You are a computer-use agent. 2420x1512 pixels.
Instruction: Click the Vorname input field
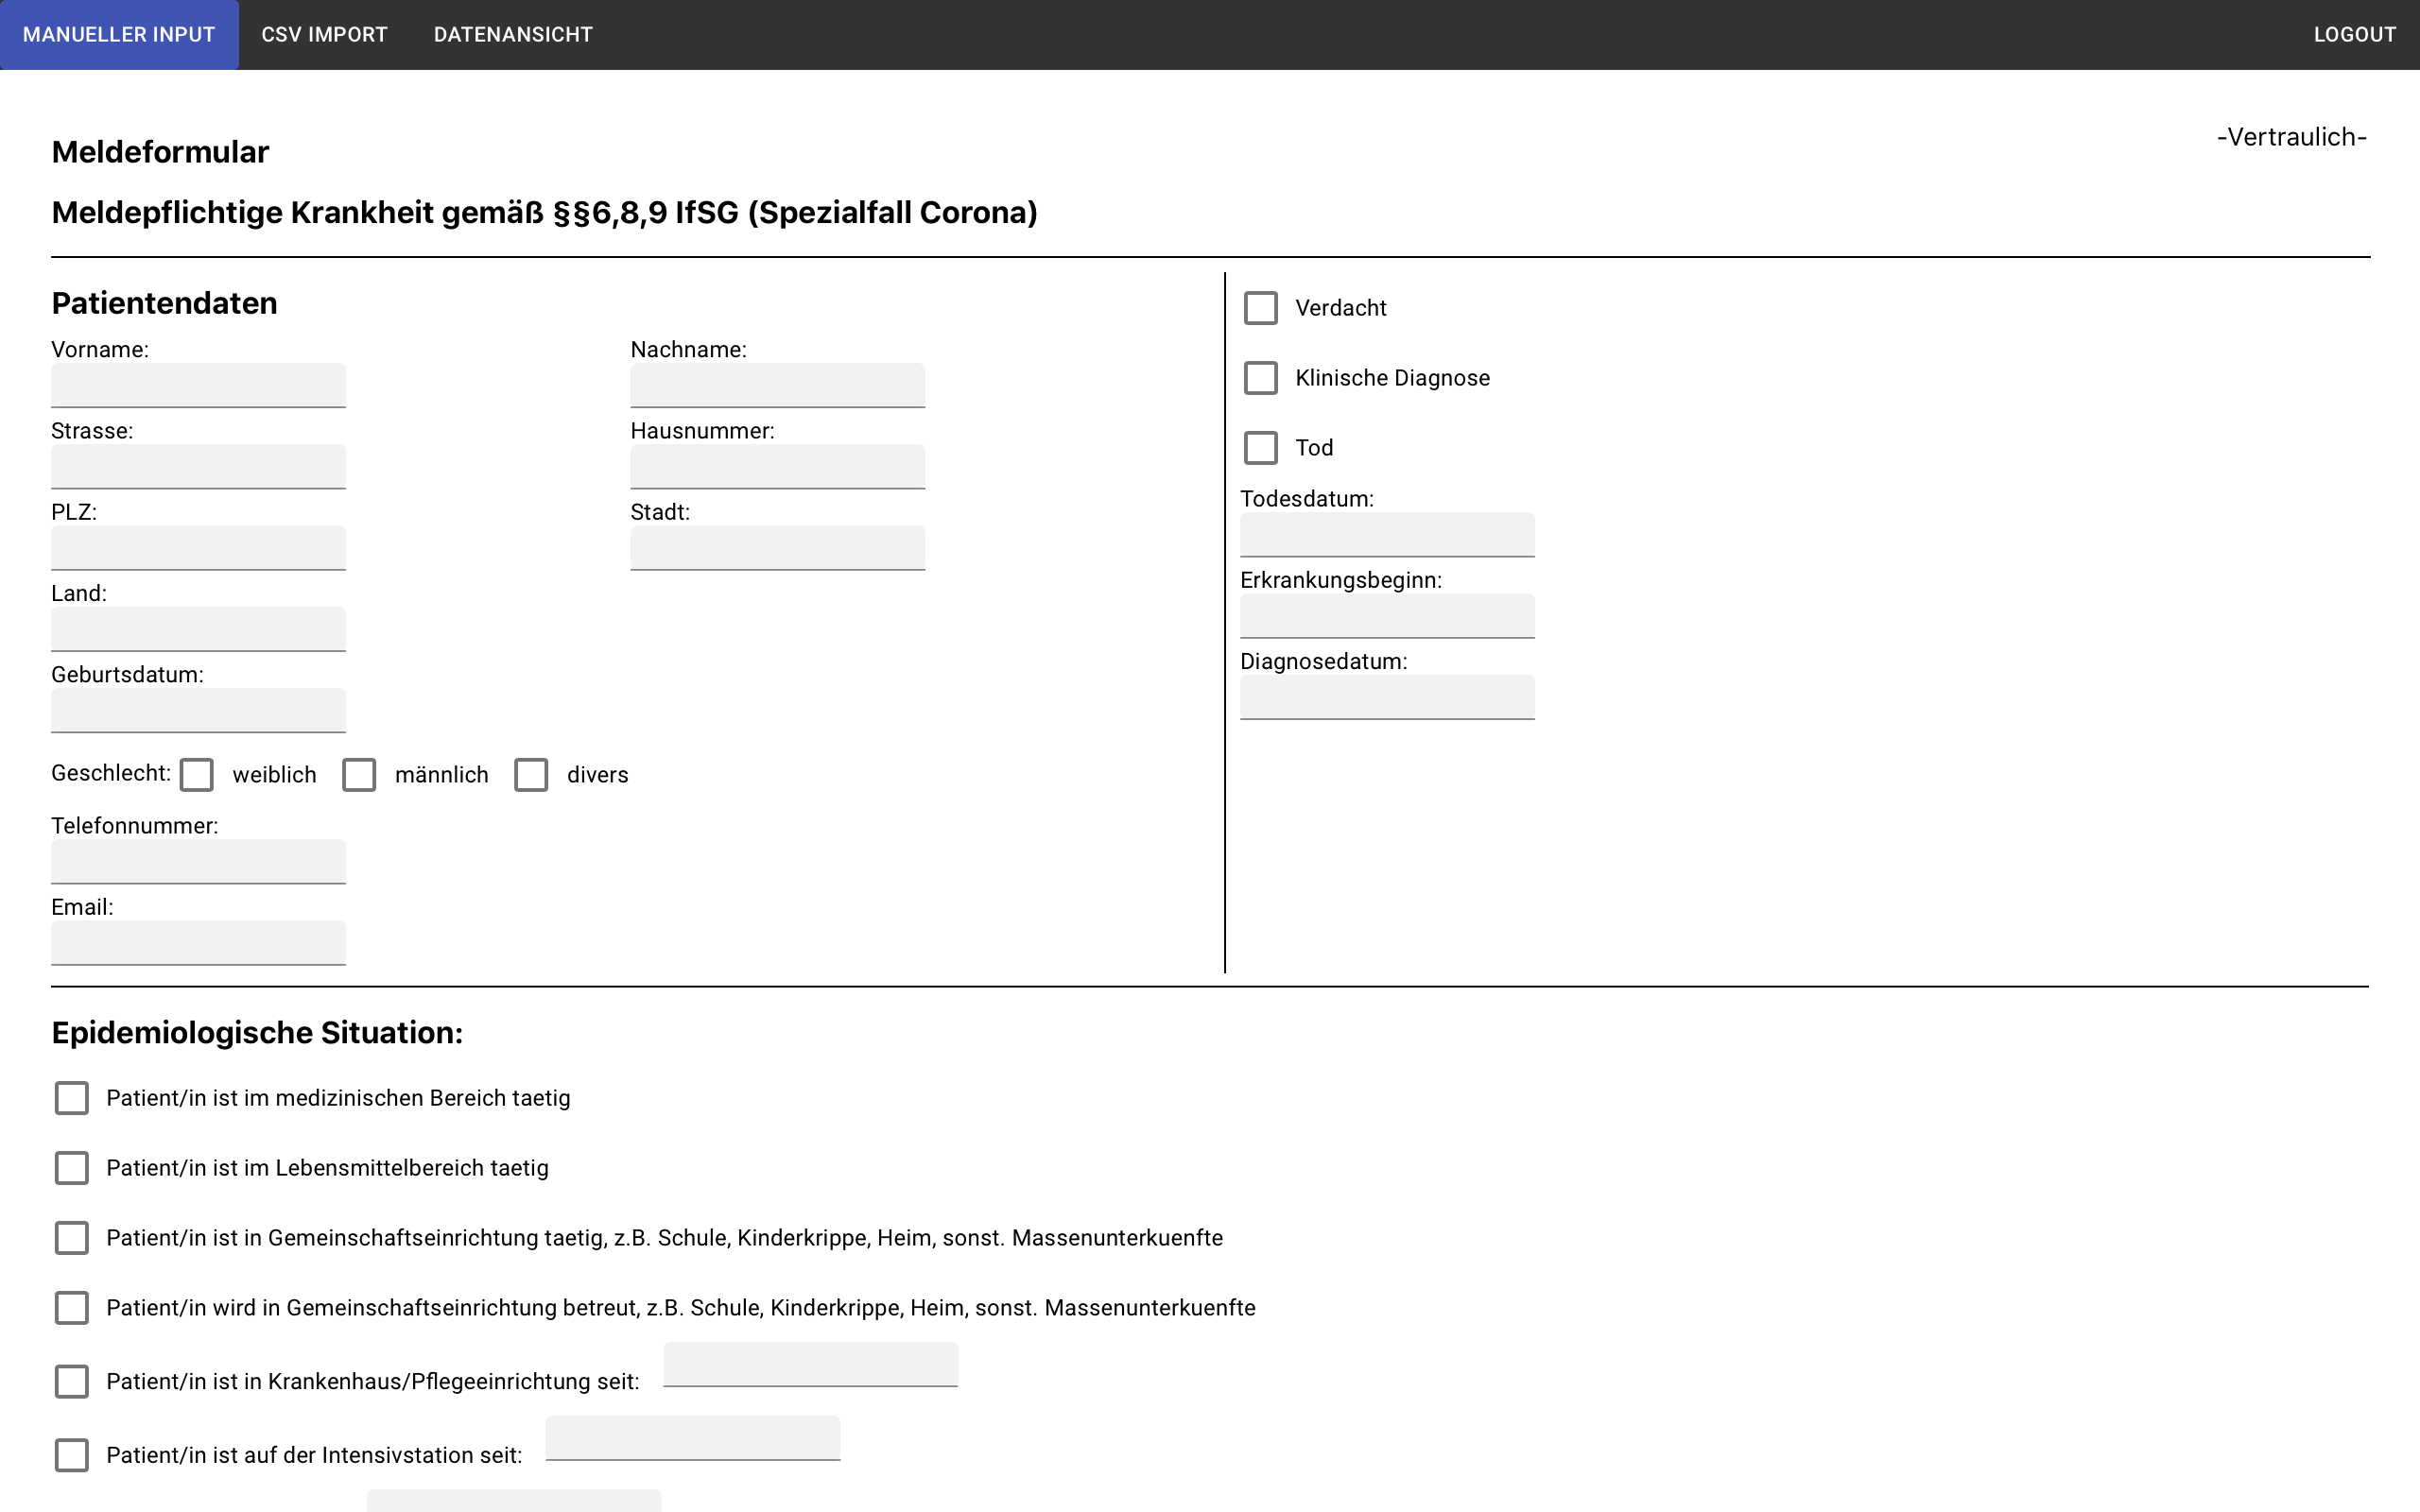(x=198, y=385)
